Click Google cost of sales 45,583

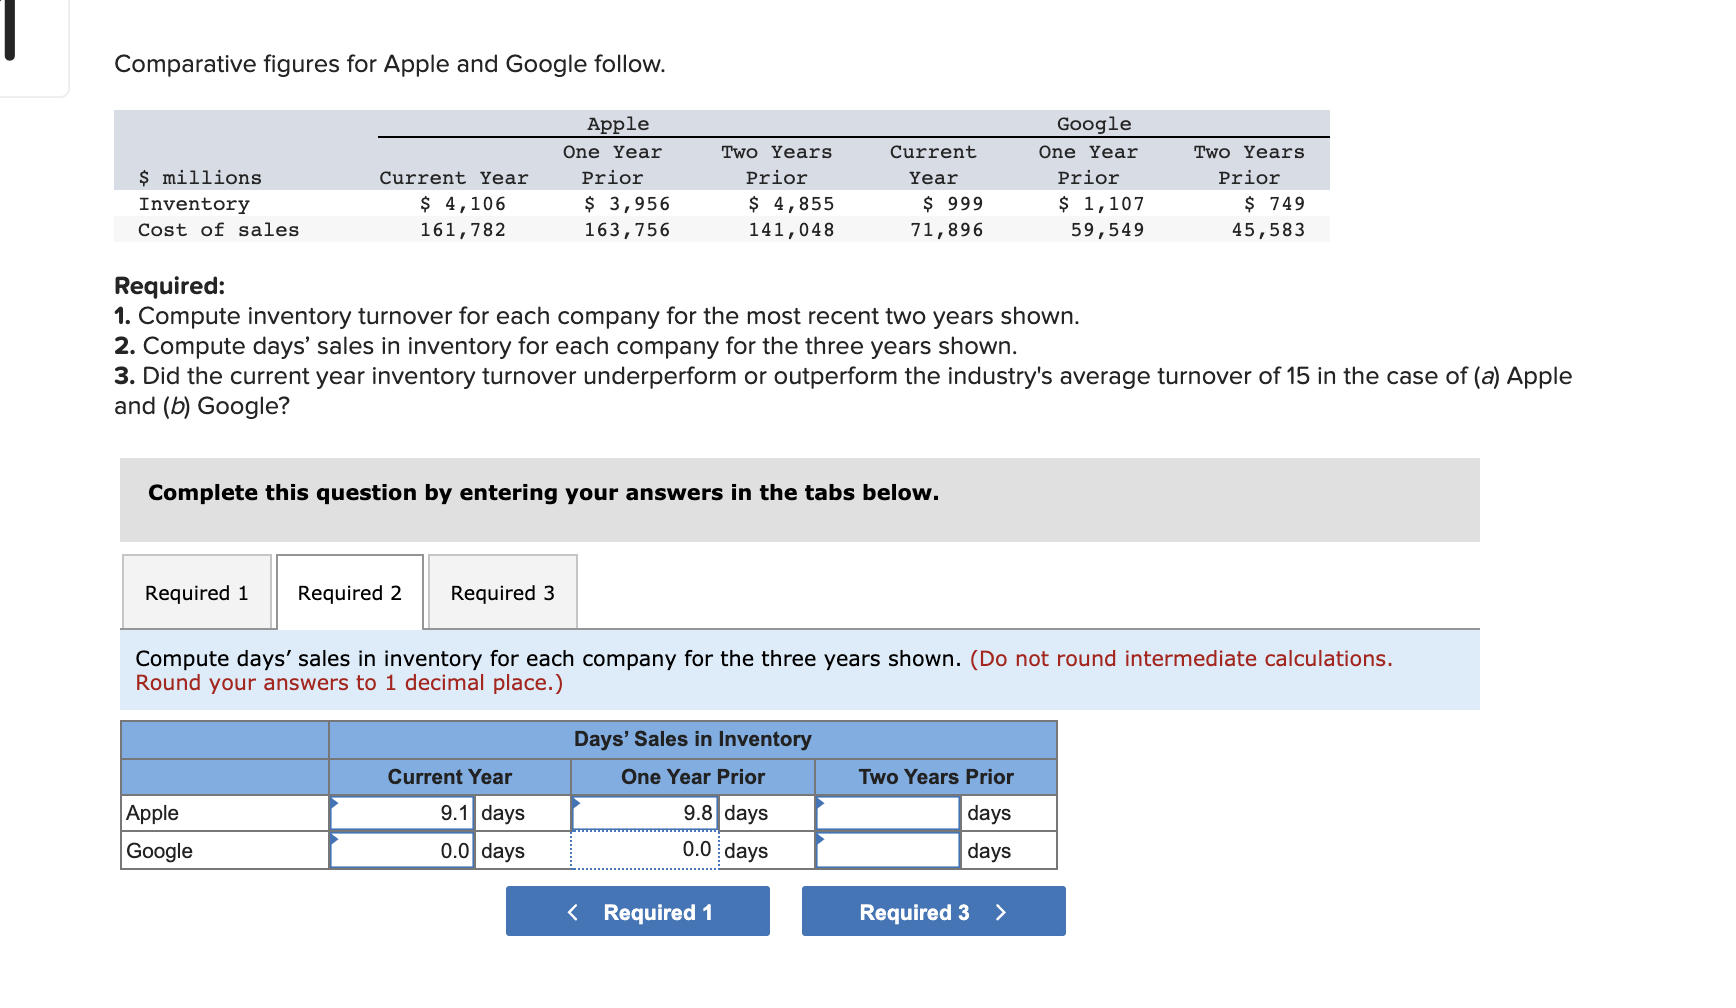(x=1268, y=230)
